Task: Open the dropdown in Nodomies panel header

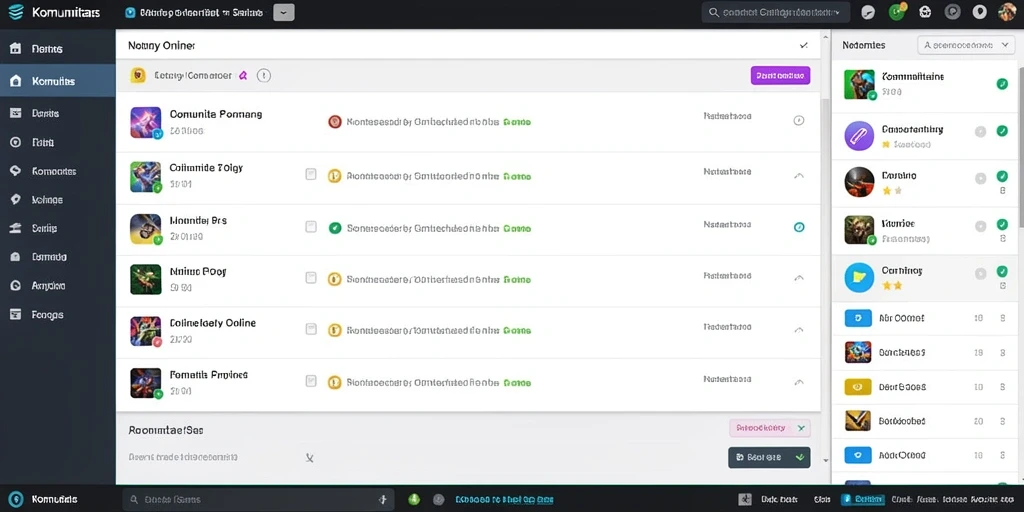Action: point(966,45)
